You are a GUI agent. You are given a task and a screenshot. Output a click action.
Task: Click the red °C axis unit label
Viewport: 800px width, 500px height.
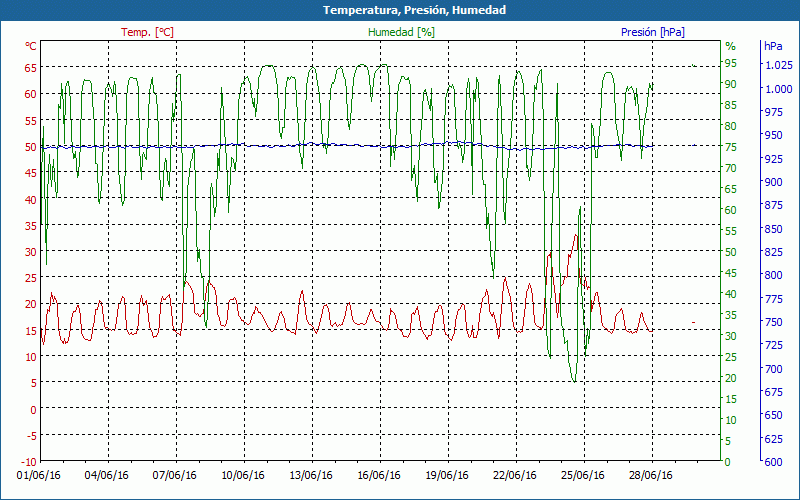[31, 46]
